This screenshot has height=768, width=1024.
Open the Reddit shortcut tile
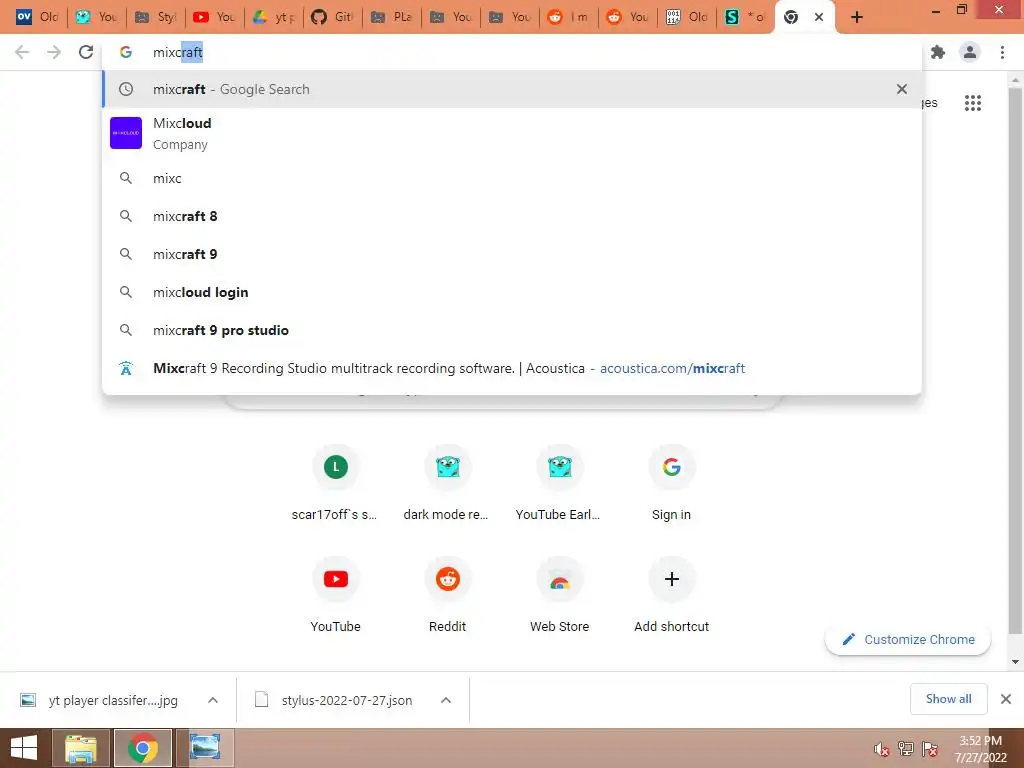447,595
